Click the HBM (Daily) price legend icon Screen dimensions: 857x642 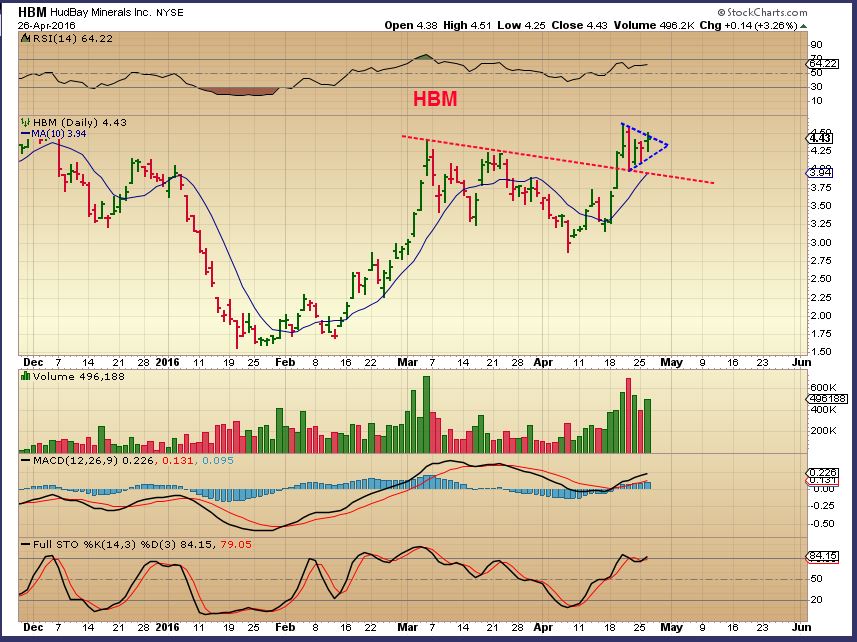tap(25, 122)
